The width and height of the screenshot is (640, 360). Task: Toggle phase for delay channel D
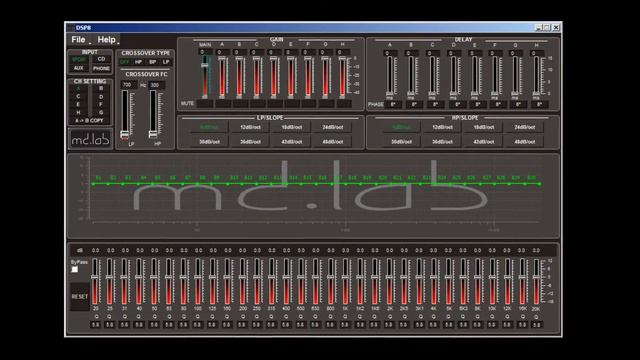457,104
